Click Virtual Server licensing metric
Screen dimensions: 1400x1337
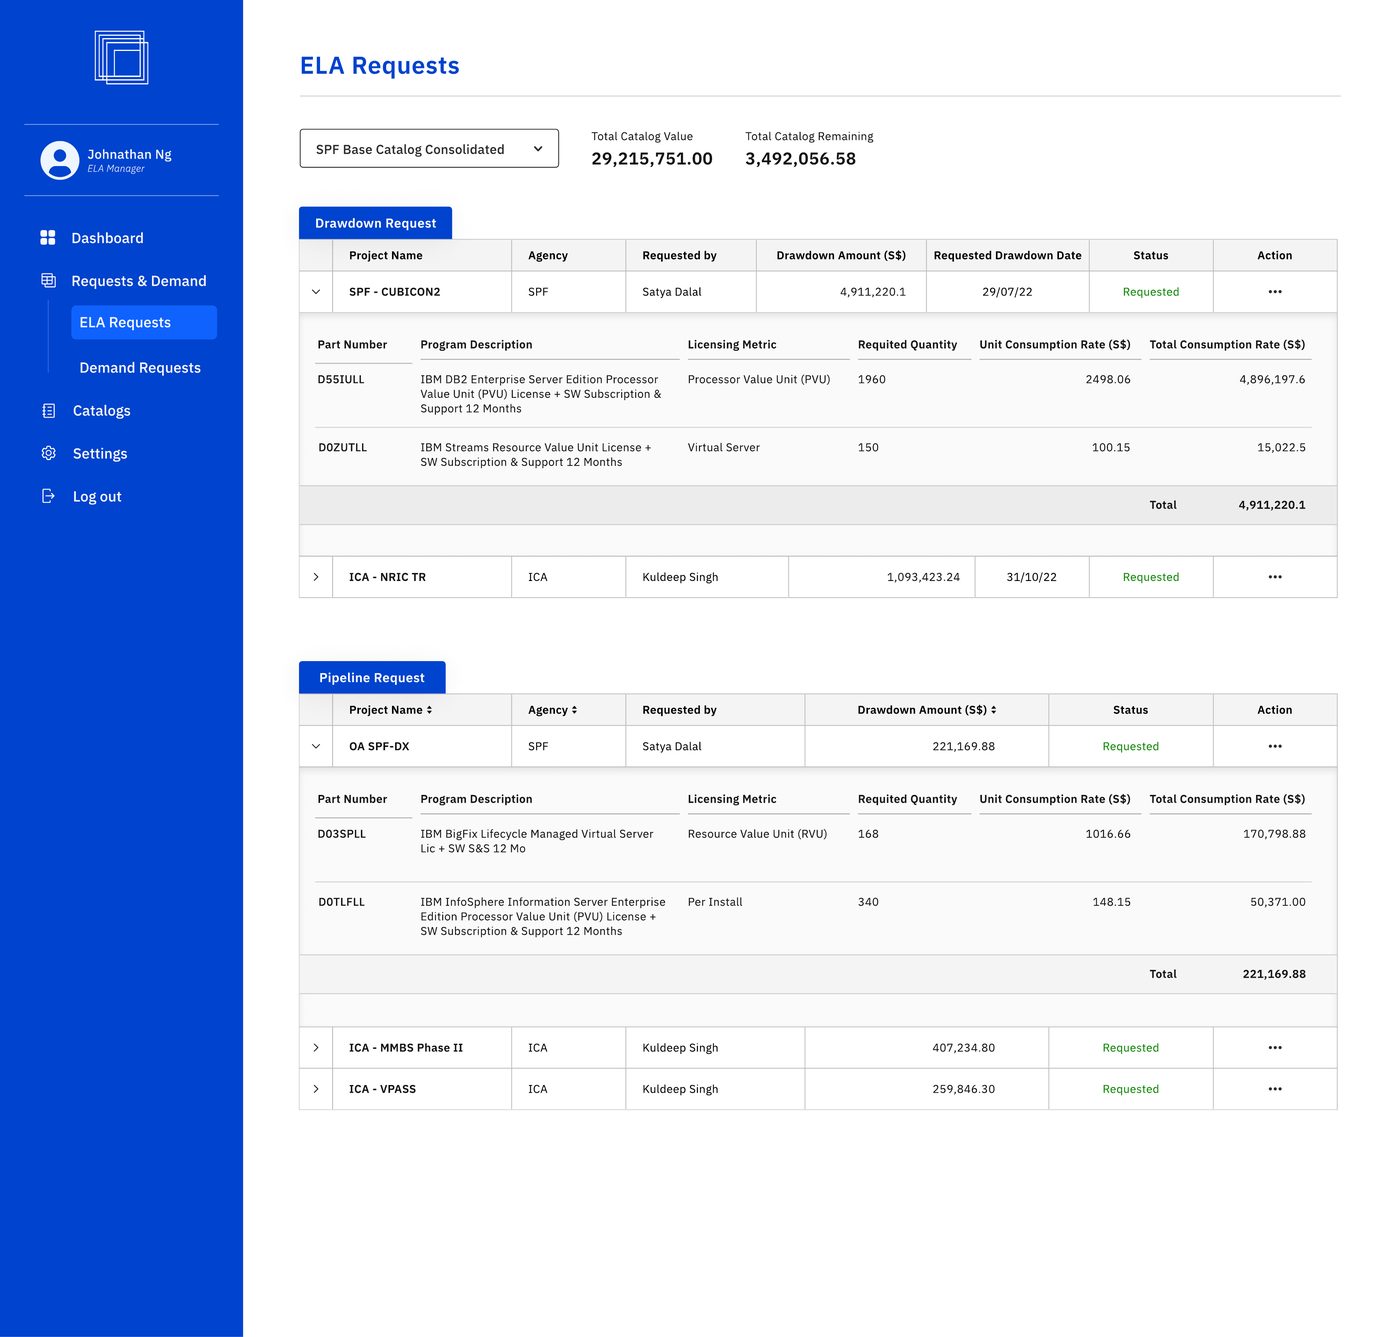click(x=724, y=447)
